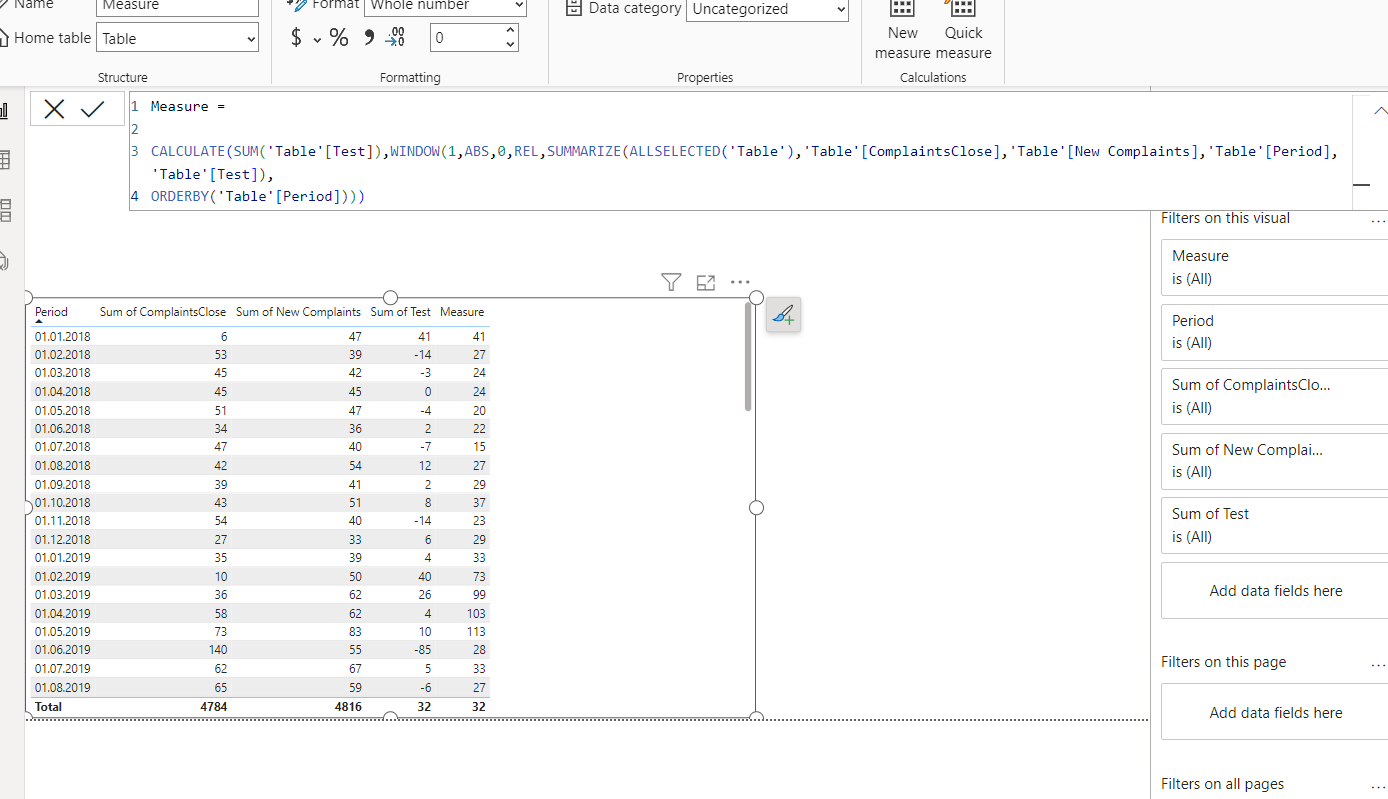Switch to Model view in the left sidebar
The image size is (1388, 799).
point(5,210)
